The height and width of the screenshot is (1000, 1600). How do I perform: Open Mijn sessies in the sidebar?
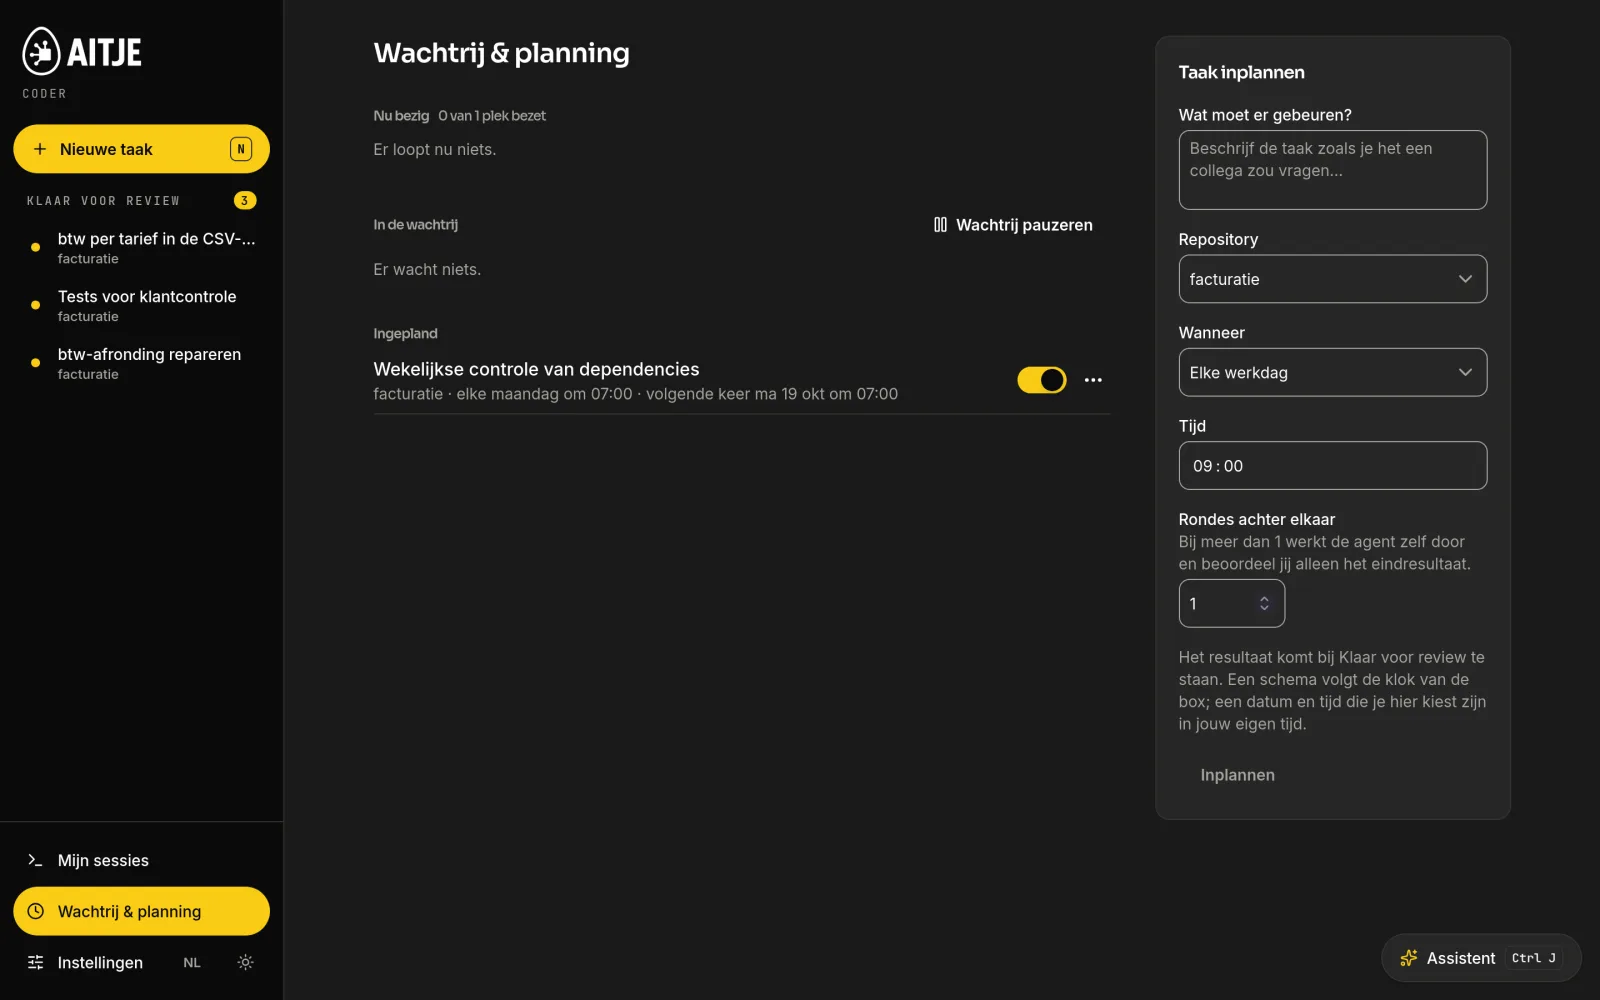coord(141,860)
